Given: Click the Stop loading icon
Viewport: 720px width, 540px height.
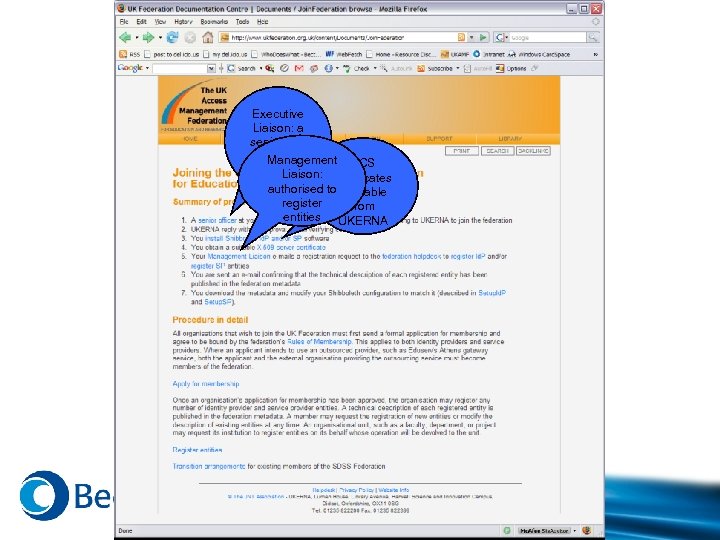Looking at the screenshot, I should (x=190, y=38).
